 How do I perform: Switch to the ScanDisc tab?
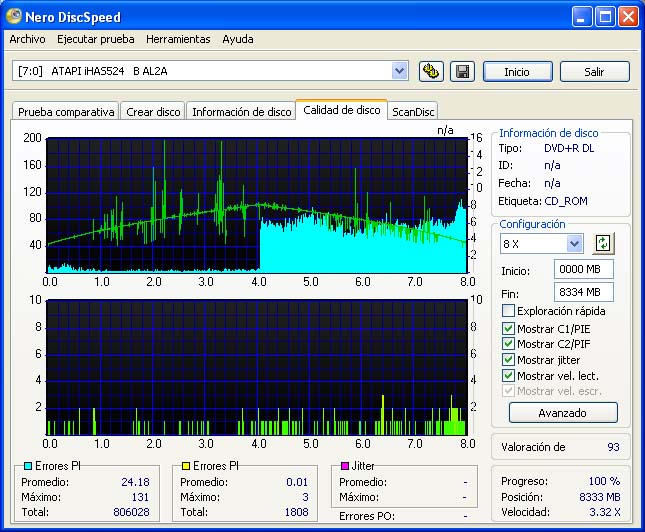[413, 112]
